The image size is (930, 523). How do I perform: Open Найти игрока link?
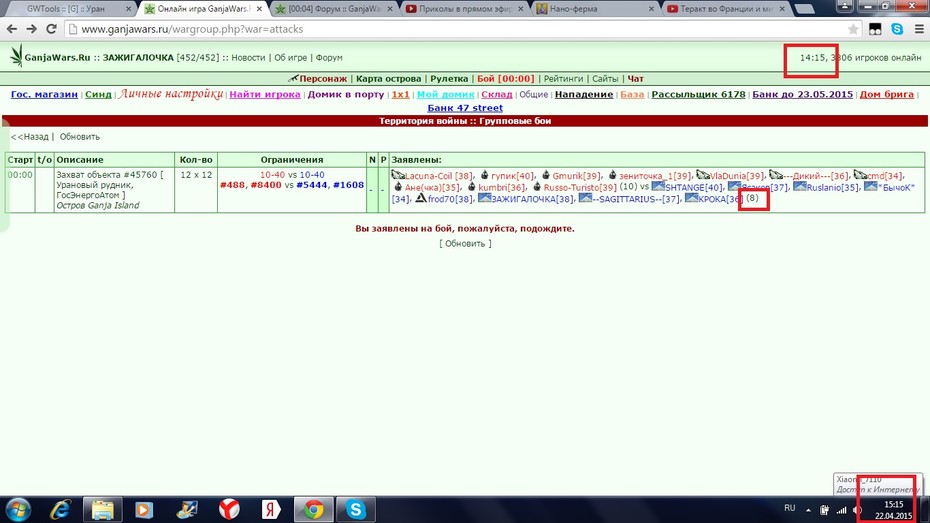tap(265, 94)
